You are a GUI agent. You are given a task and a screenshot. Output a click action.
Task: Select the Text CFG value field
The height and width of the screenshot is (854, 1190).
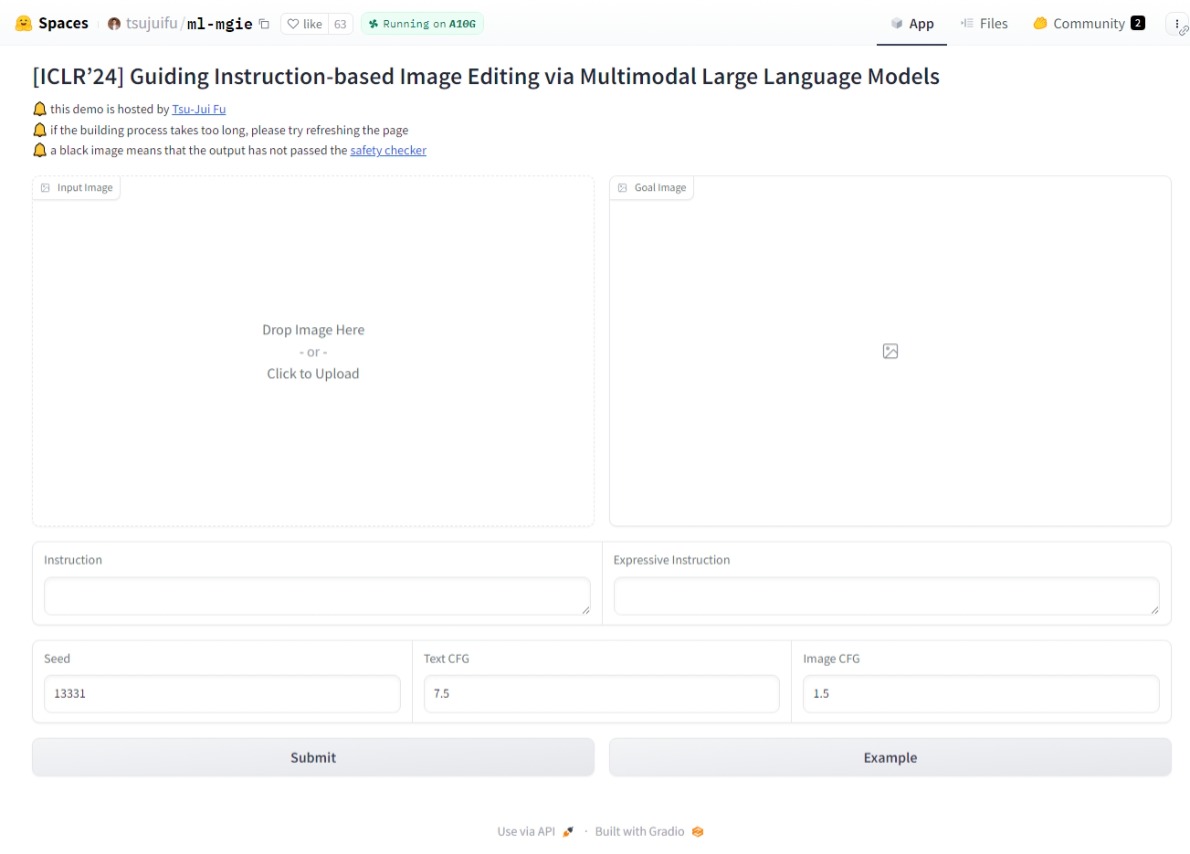pyautogui.click(x=601, y=694)
